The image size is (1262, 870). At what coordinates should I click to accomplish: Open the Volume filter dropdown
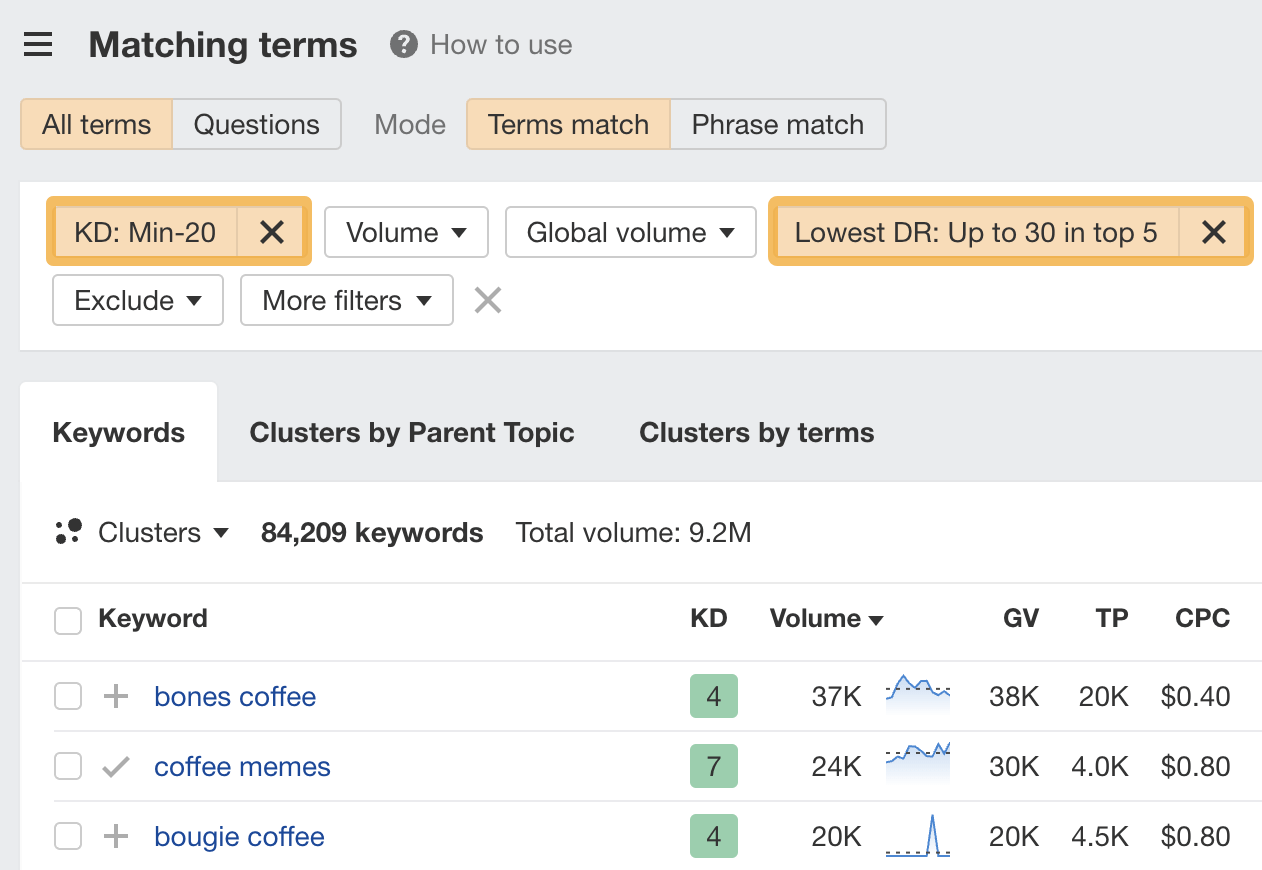pos(406,232)
